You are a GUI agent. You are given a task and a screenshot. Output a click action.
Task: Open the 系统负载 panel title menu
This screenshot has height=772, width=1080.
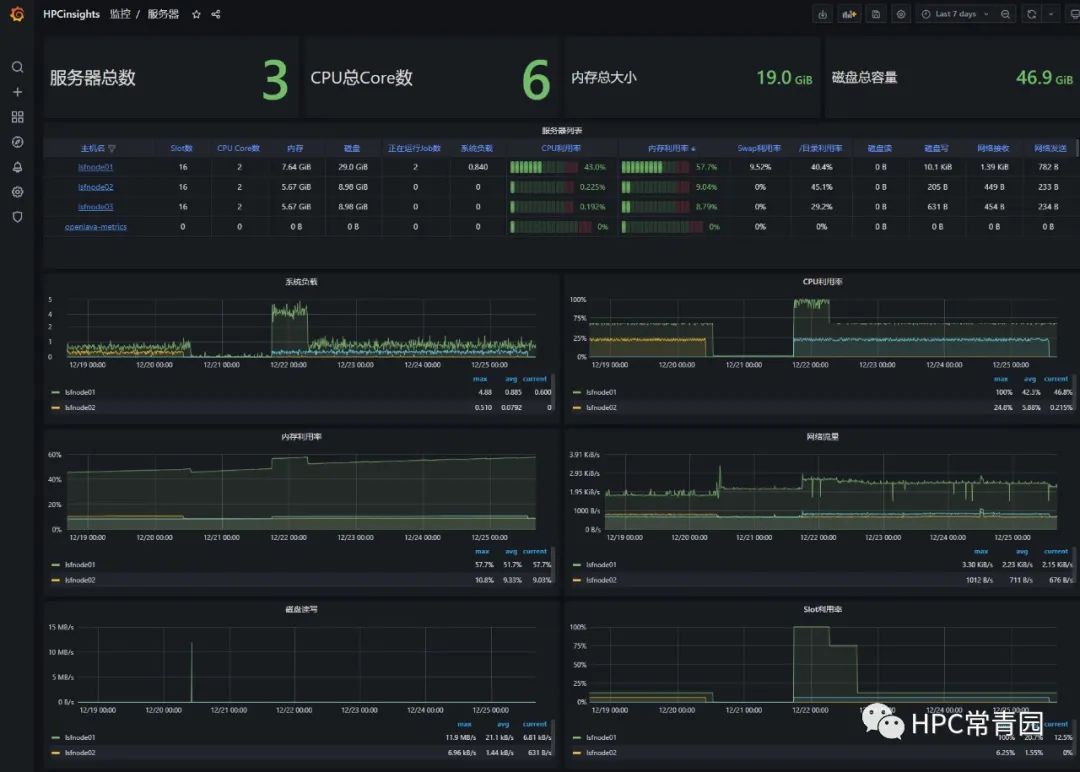click(302, 282)
